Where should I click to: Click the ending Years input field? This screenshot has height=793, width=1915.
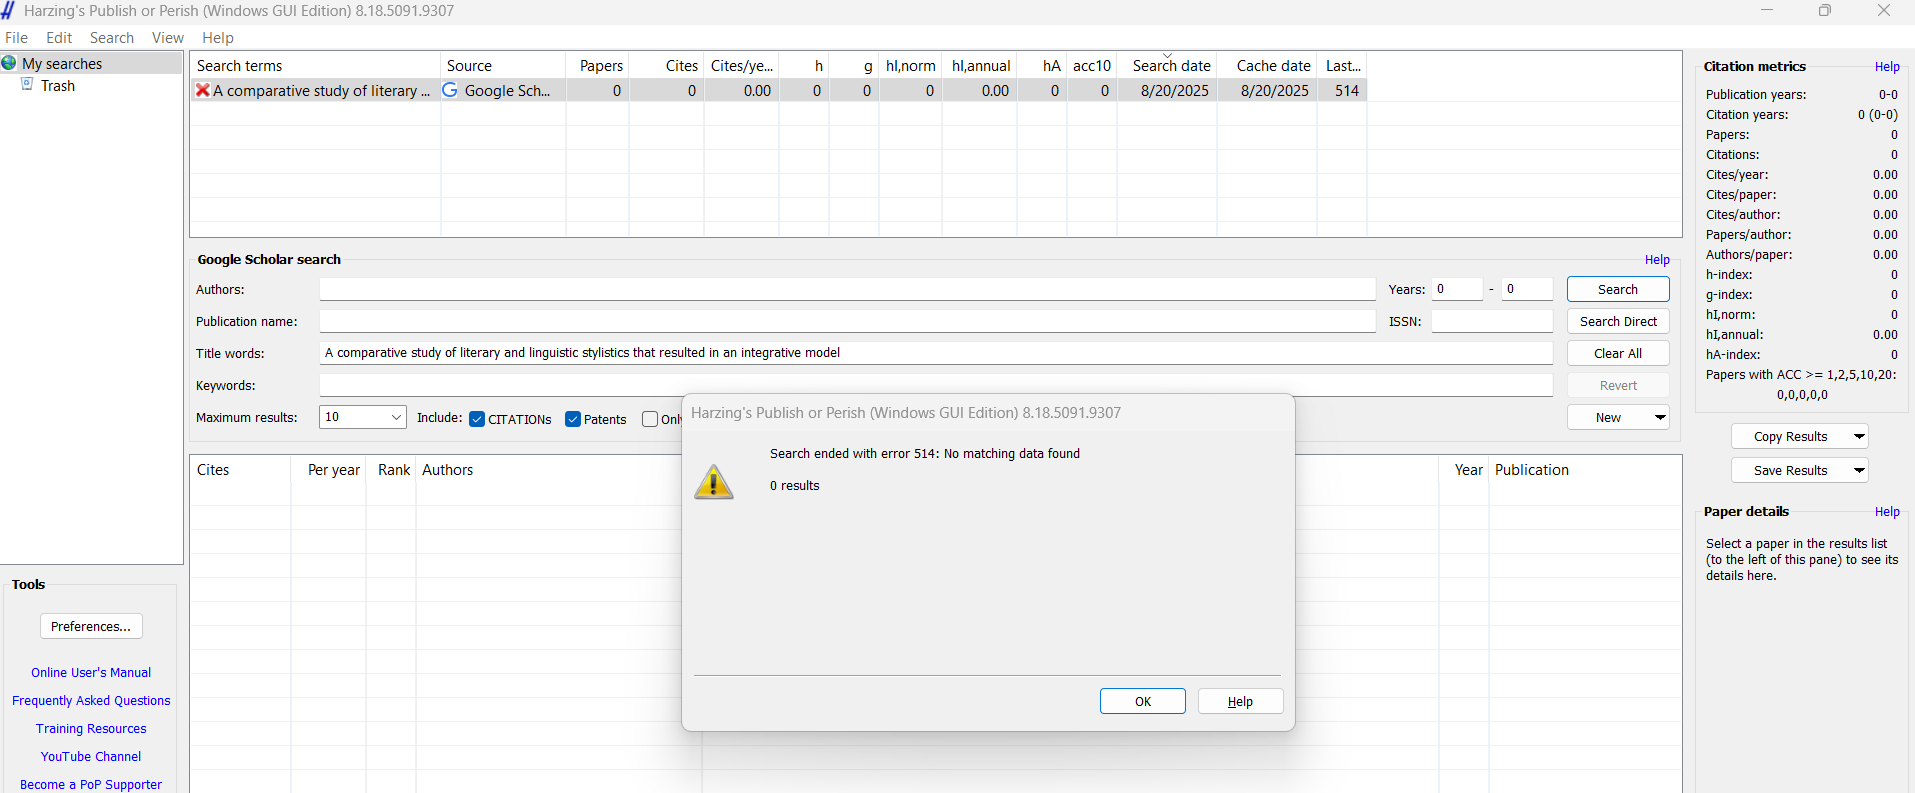[1528, 289]
